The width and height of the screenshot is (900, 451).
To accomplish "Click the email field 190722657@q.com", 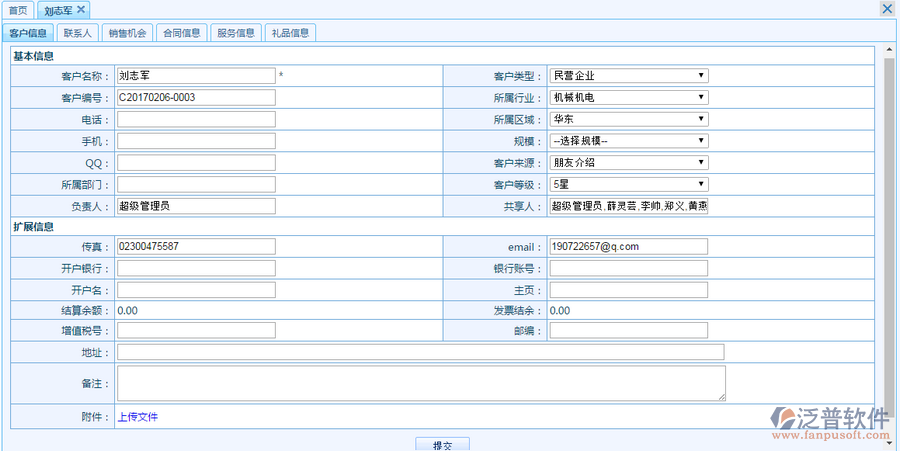I will tap(629, 247).
